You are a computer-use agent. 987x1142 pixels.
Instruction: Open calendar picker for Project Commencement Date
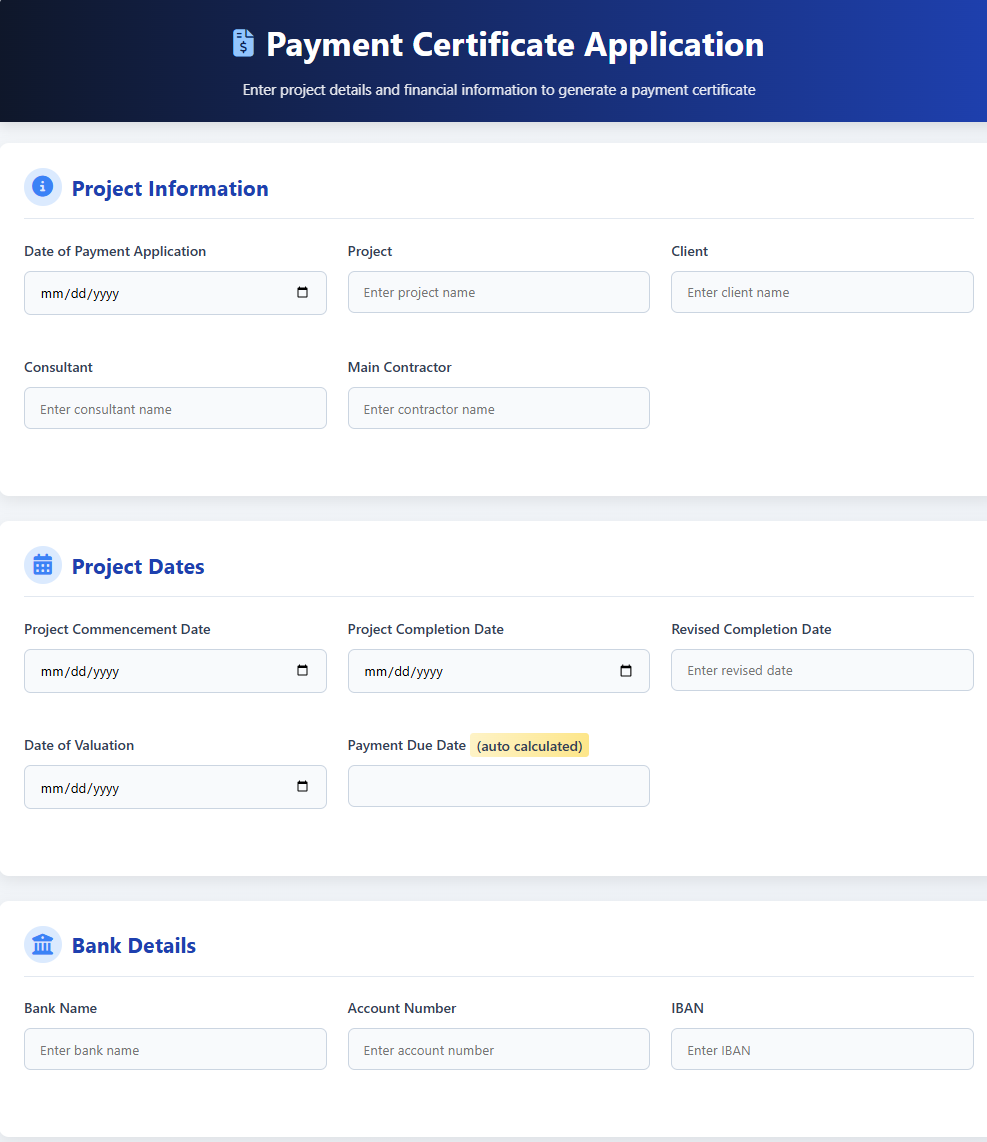(302, 671)
